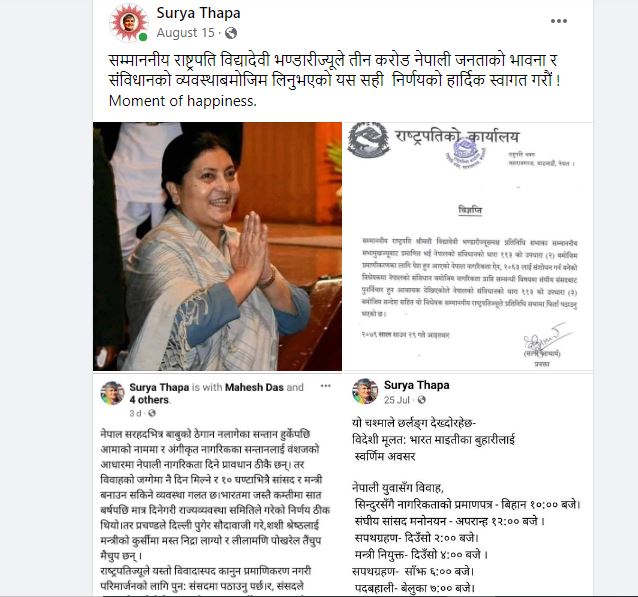Open the post options three-dot menu

(559, 21)
